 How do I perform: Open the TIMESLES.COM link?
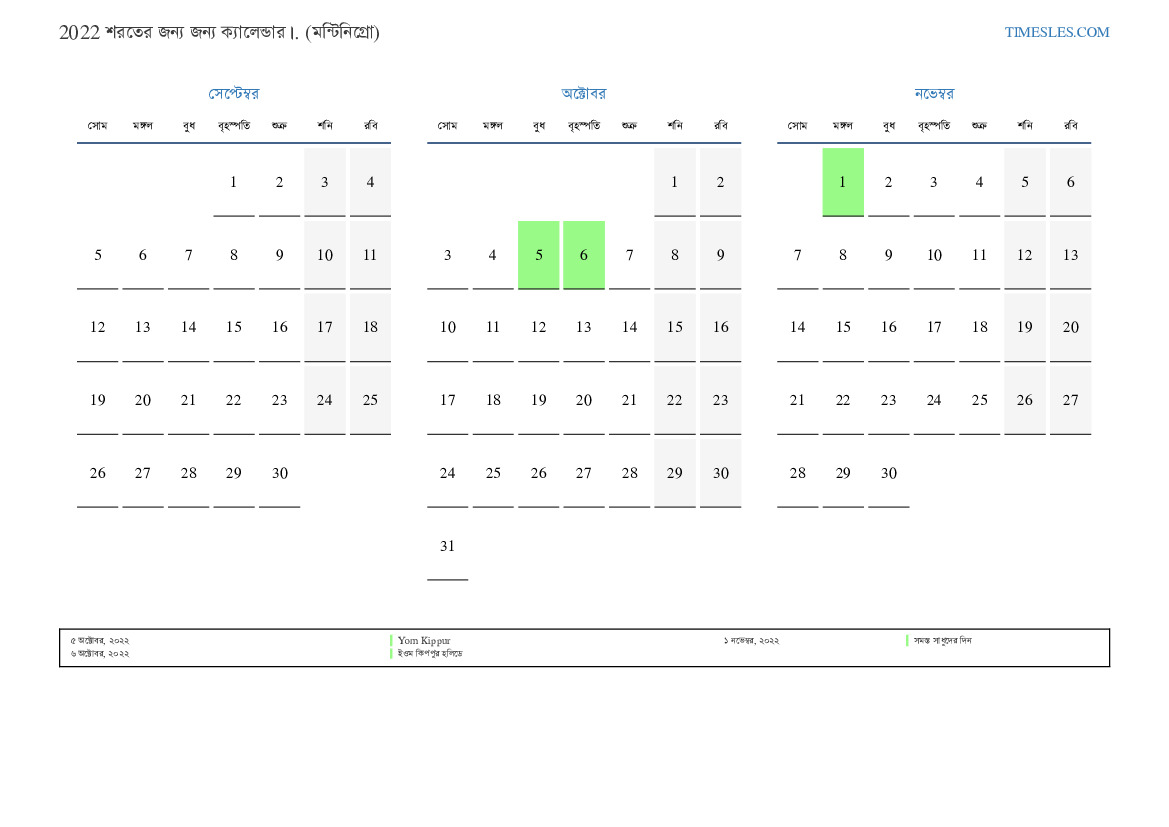point(1056,32)
